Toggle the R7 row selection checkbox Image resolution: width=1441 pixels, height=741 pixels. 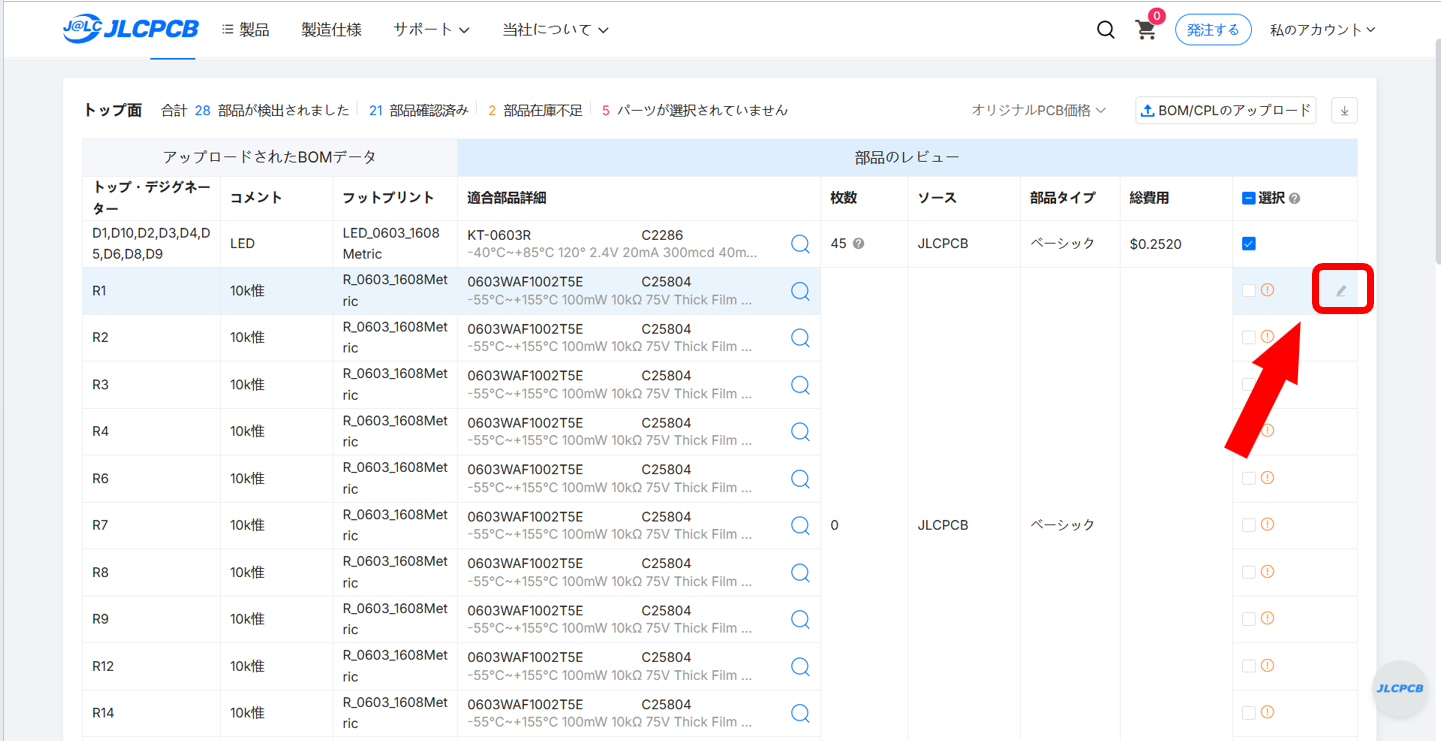tap(1248, 526)
